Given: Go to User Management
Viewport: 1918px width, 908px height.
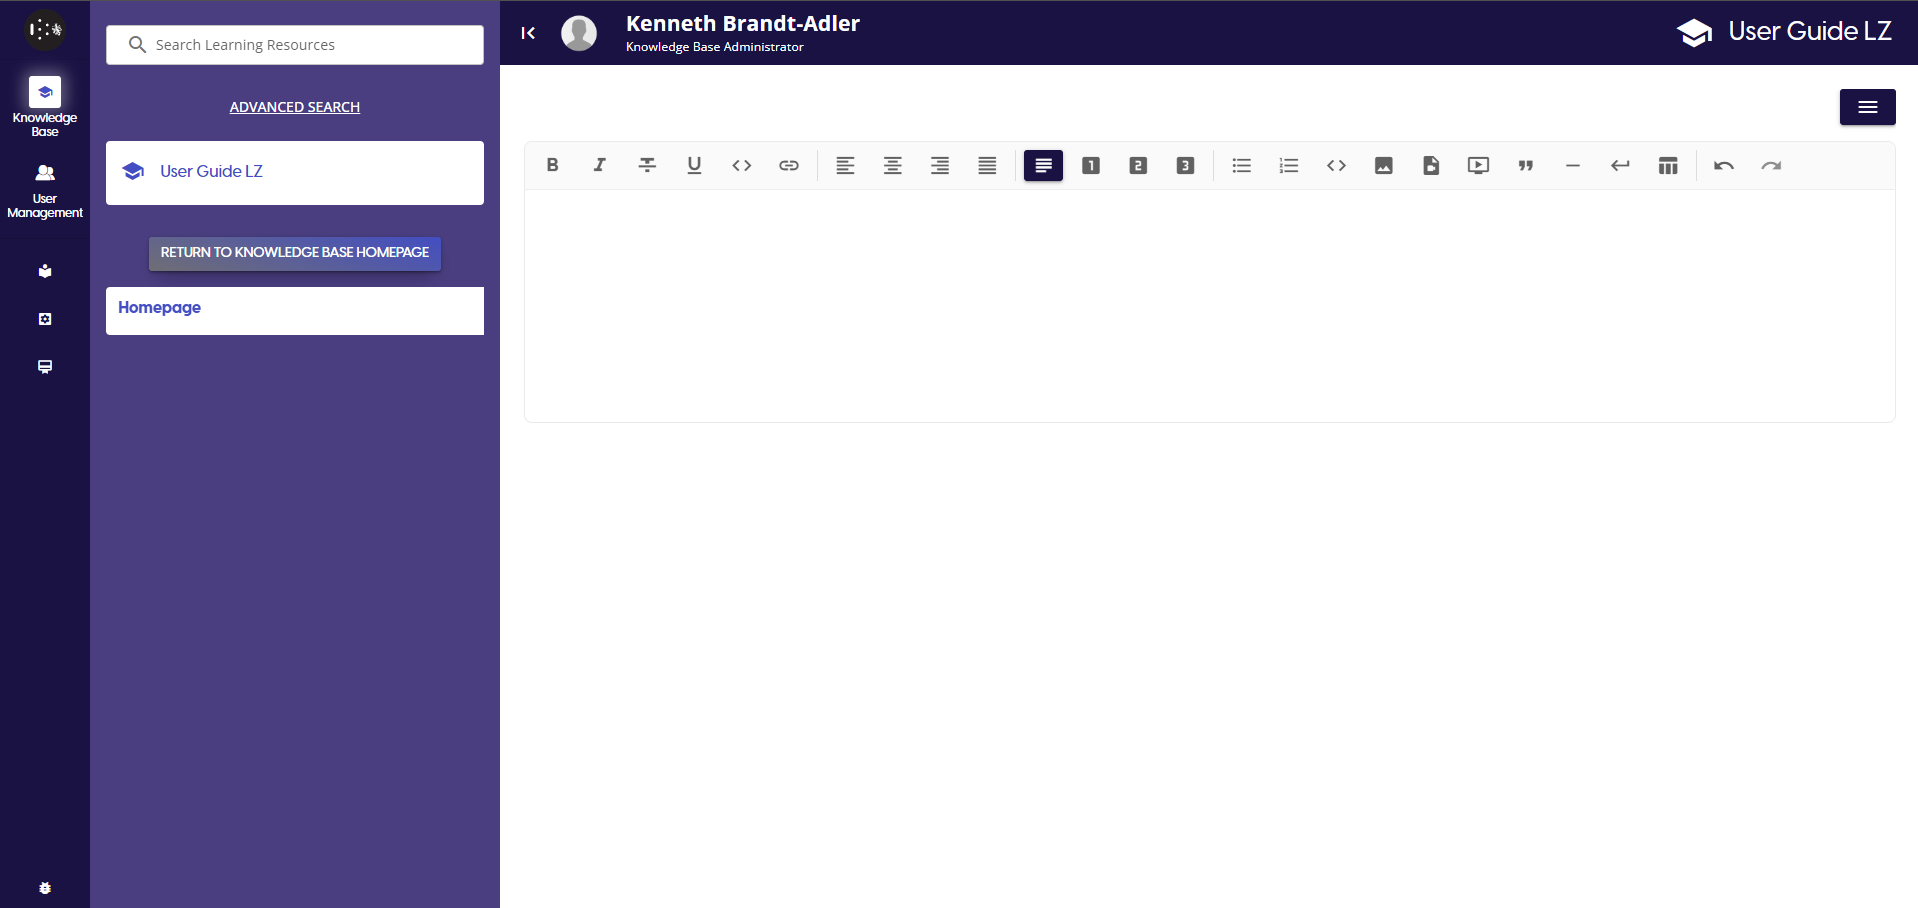Looking at the screenshot, I should pyautogui.click(x=45, y=190).
